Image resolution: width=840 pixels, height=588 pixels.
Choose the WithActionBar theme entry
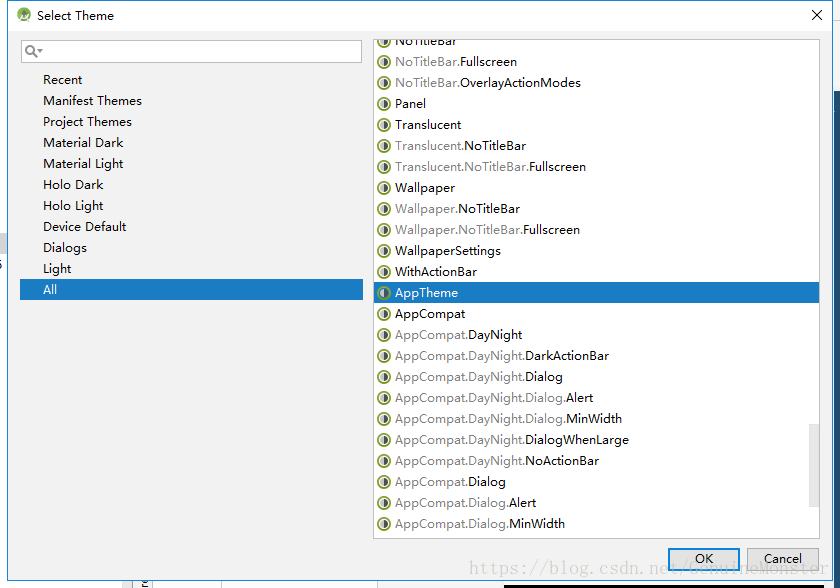[x=596, y=272]
